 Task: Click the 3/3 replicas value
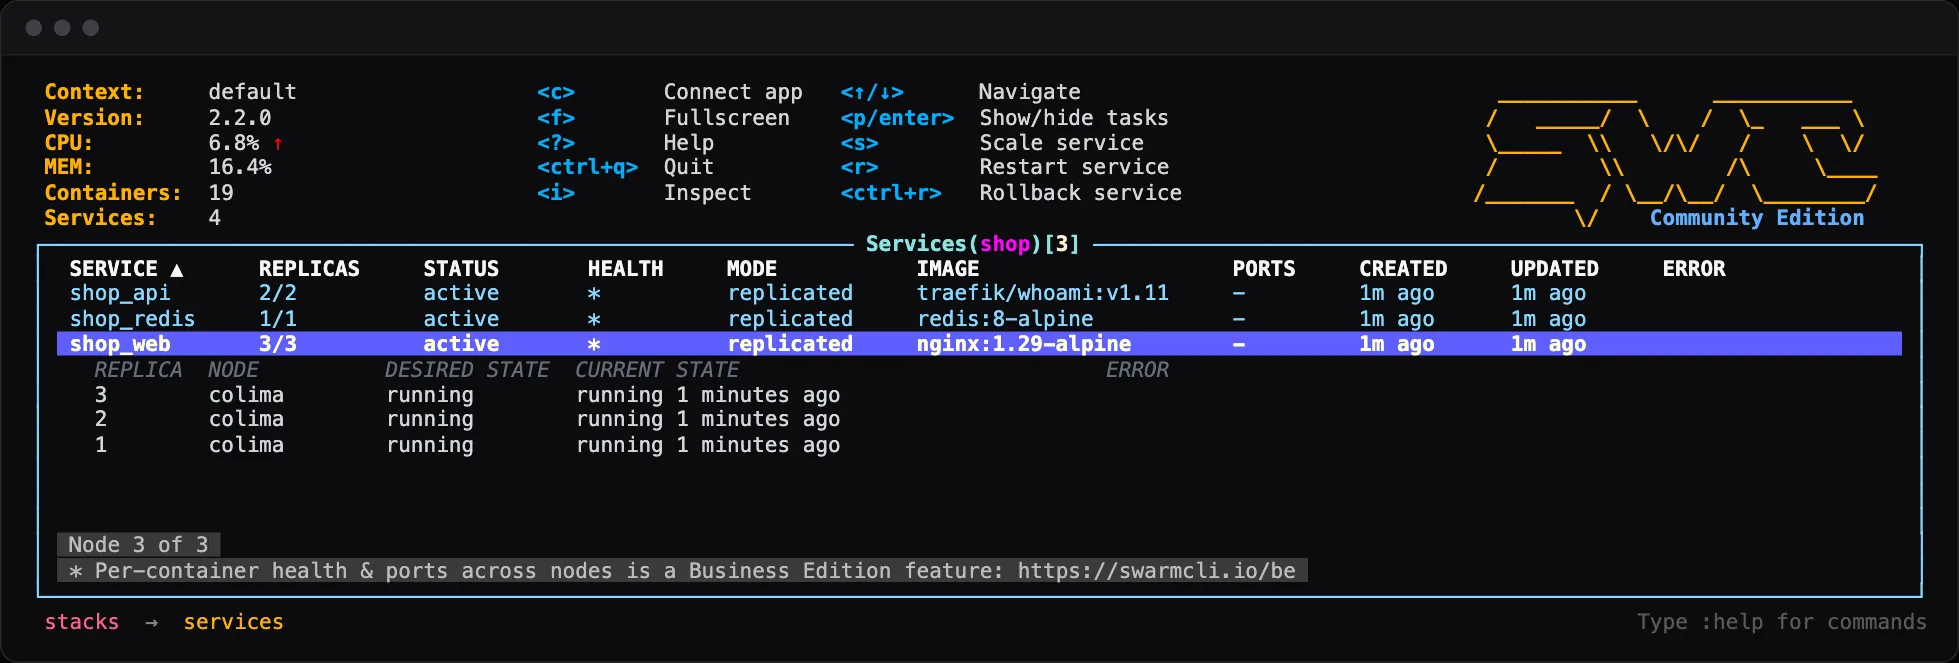(278, 344)
